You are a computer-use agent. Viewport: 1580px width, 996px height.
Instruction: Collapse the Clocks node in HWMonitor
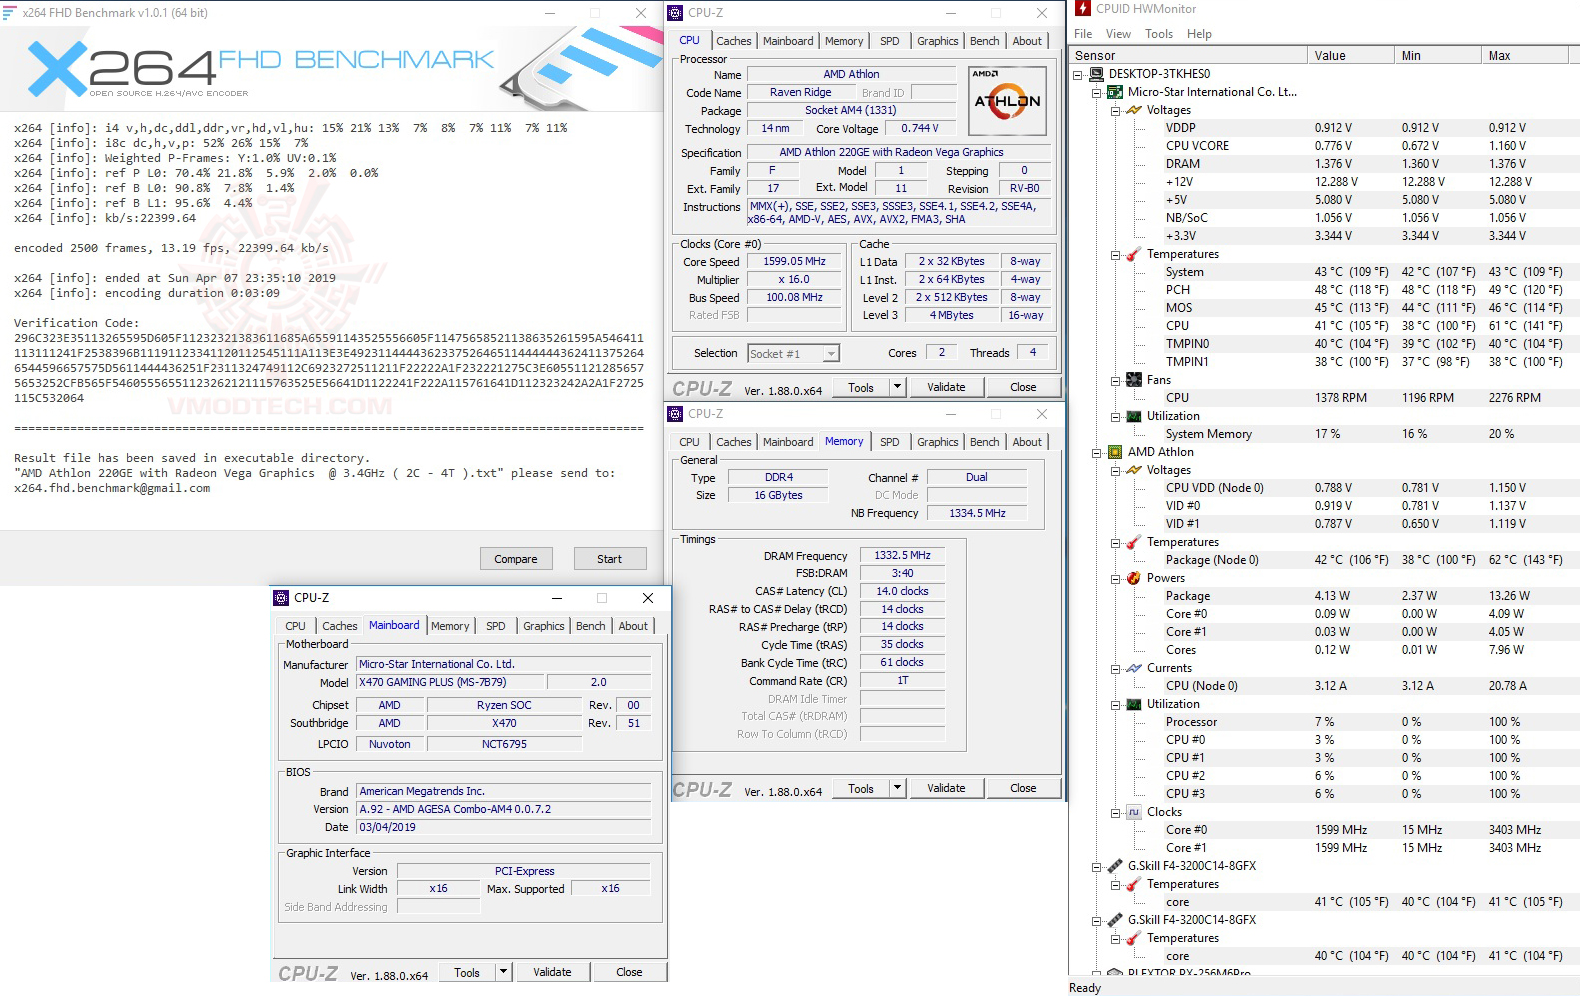click(x=1116, y=812)
